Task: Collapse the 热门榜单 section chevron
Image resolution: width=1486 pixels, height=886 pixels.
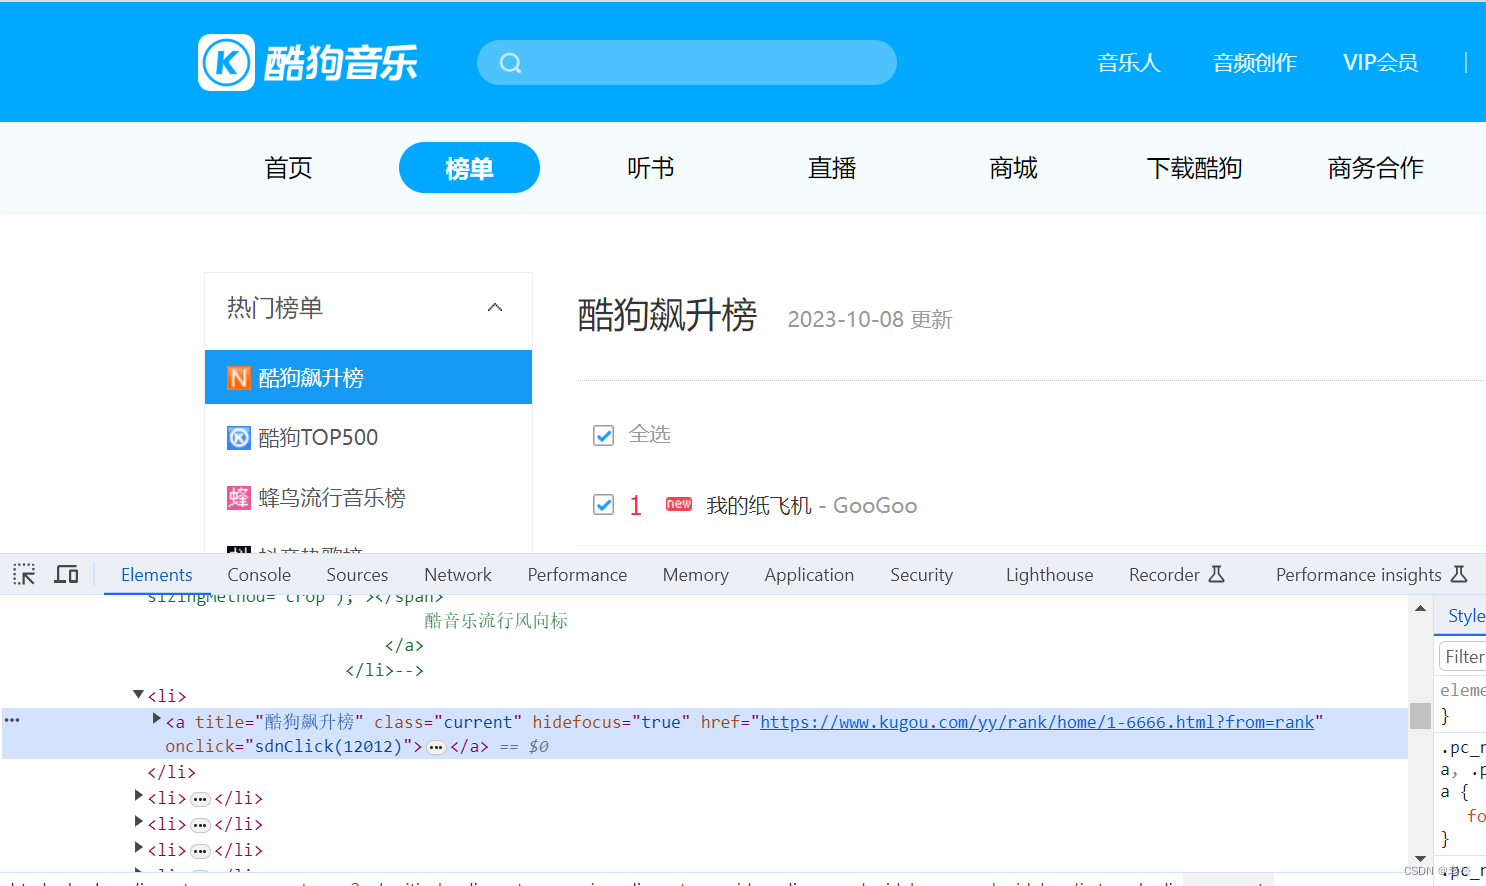Action: coord(495,308)
